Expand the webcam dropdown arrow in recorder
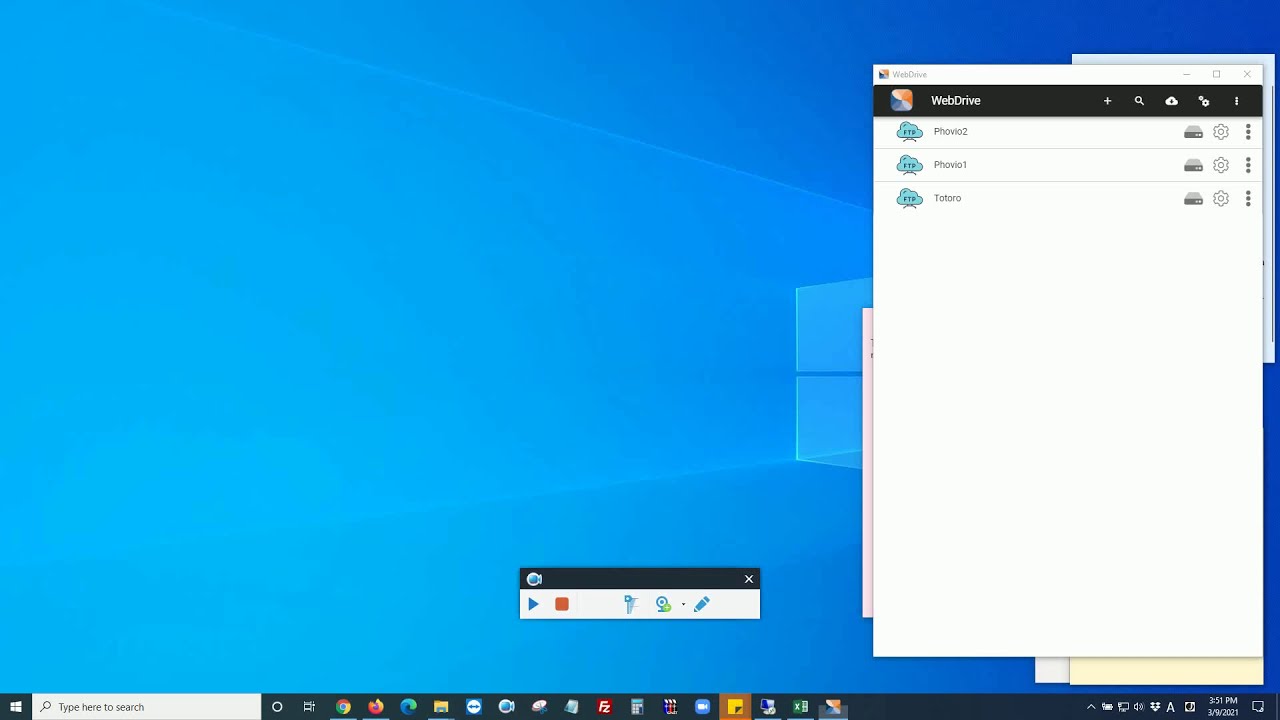Image resolution: width=1280 pixels, height=720 pixels. pyautogui.click(x=684, y=604)
